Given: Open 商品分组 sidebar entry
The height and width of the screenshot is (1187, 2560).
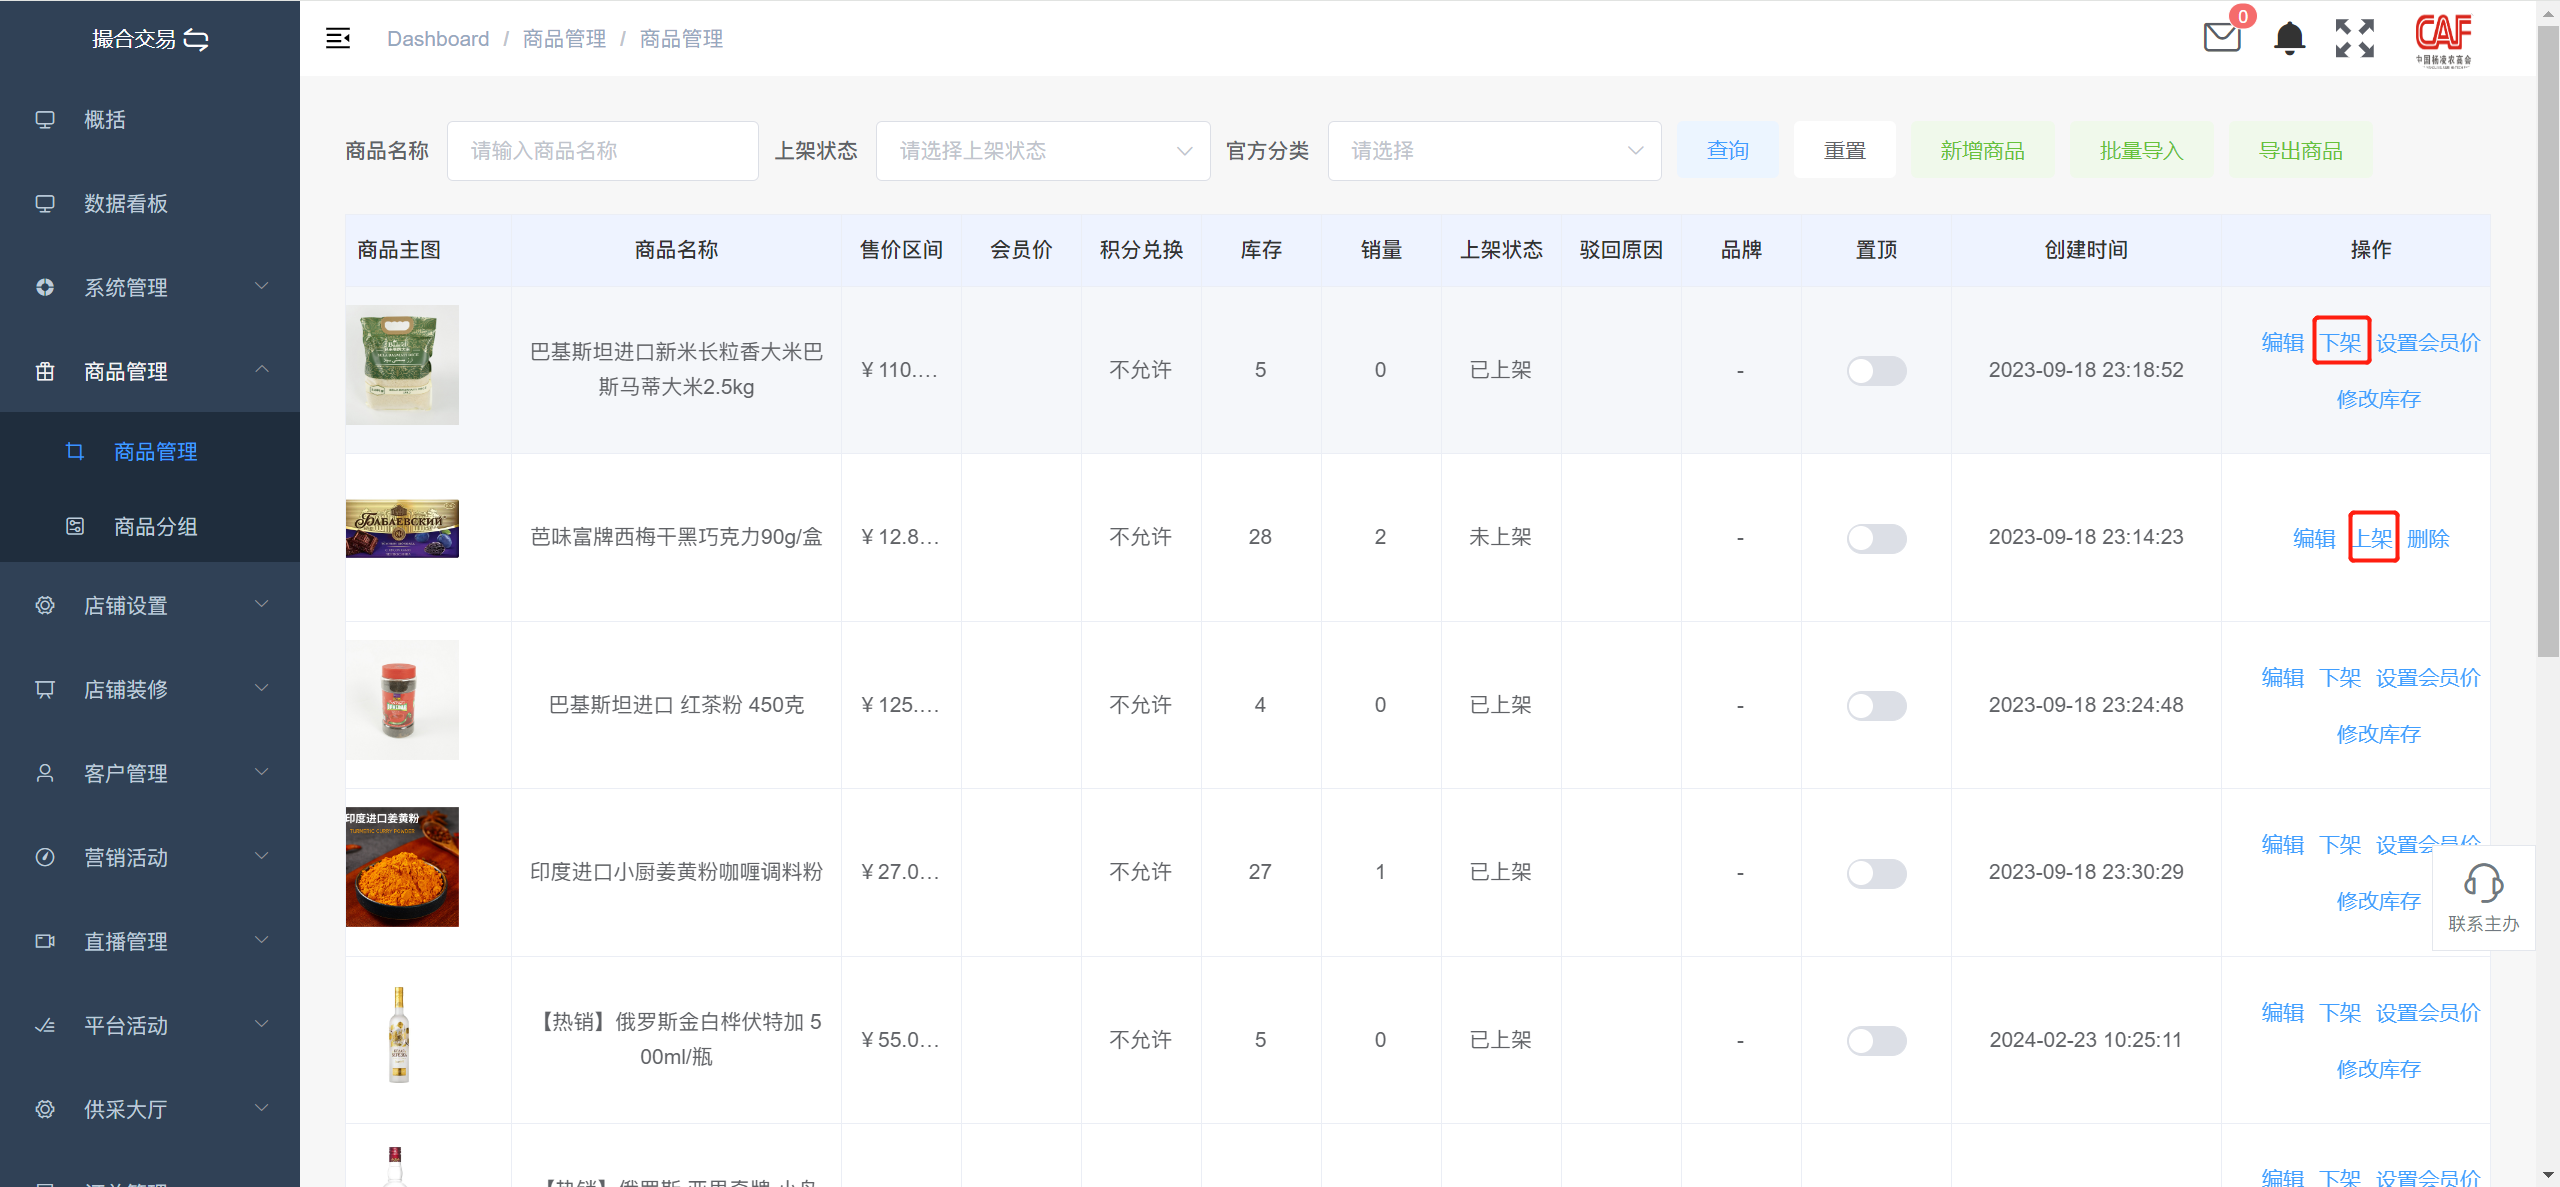Looking at the screenshot, I should pyautogui.click(x=155, y=526).
